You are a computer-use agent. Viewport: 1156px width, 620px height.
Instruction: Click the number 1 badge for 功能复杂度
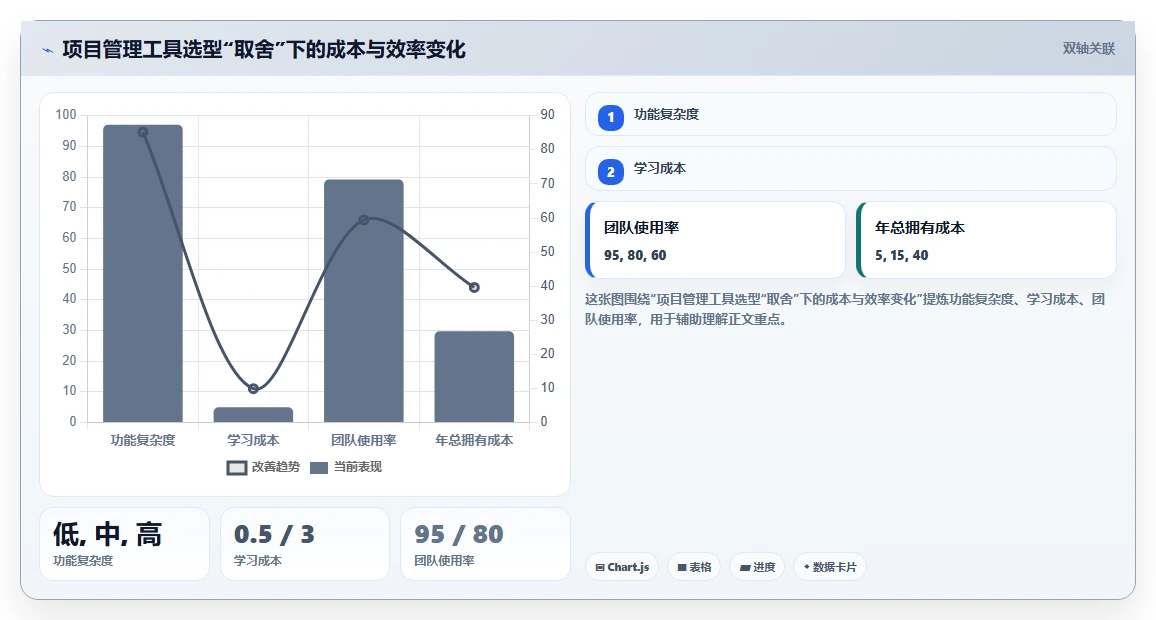(610, 117)
